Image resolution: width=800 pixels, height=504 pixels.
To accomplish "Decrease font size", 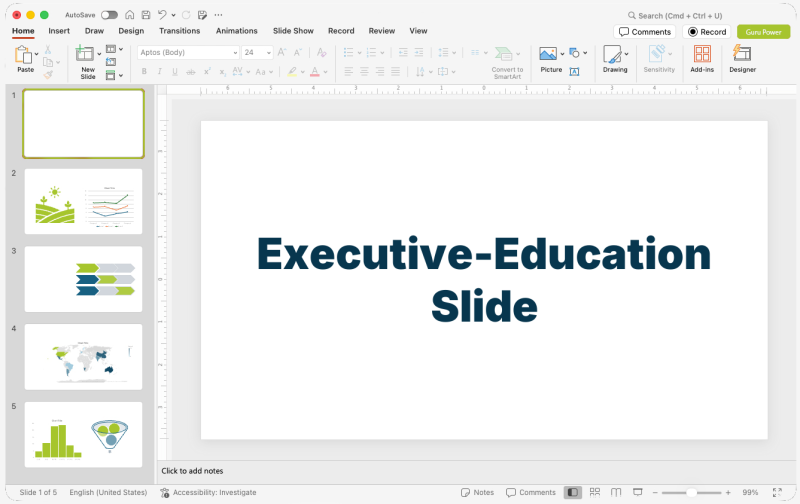I will [x=298, y=53].
